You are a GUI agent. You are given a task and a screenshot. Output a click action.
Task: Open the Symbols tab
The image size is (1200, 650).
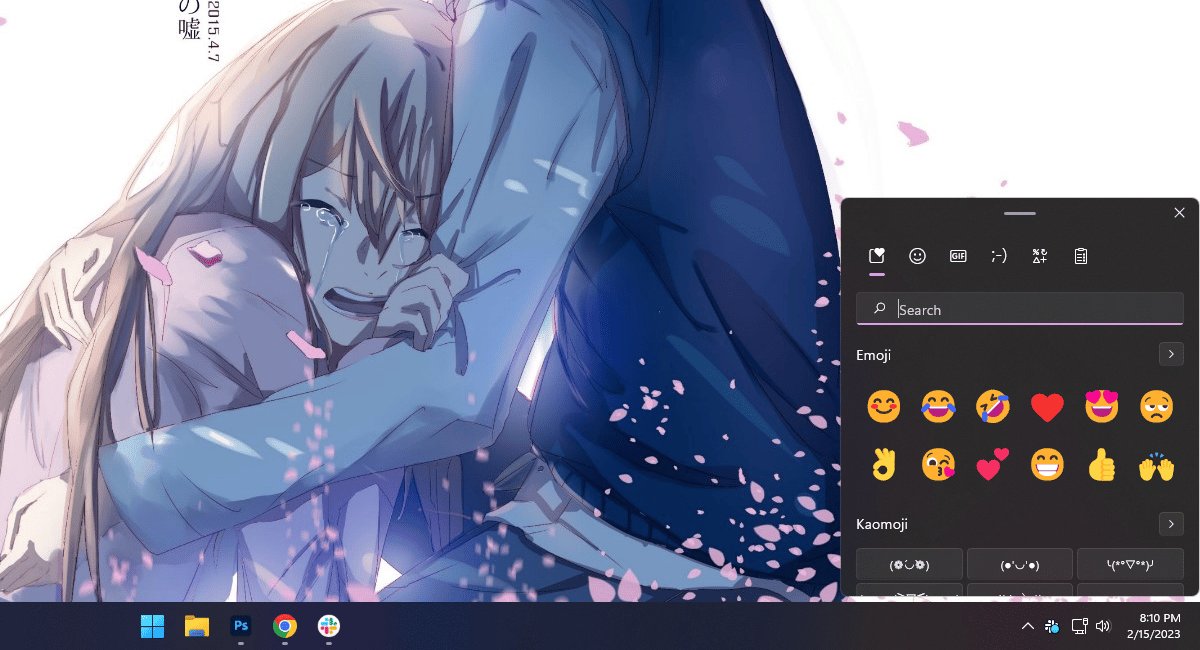1039,256
